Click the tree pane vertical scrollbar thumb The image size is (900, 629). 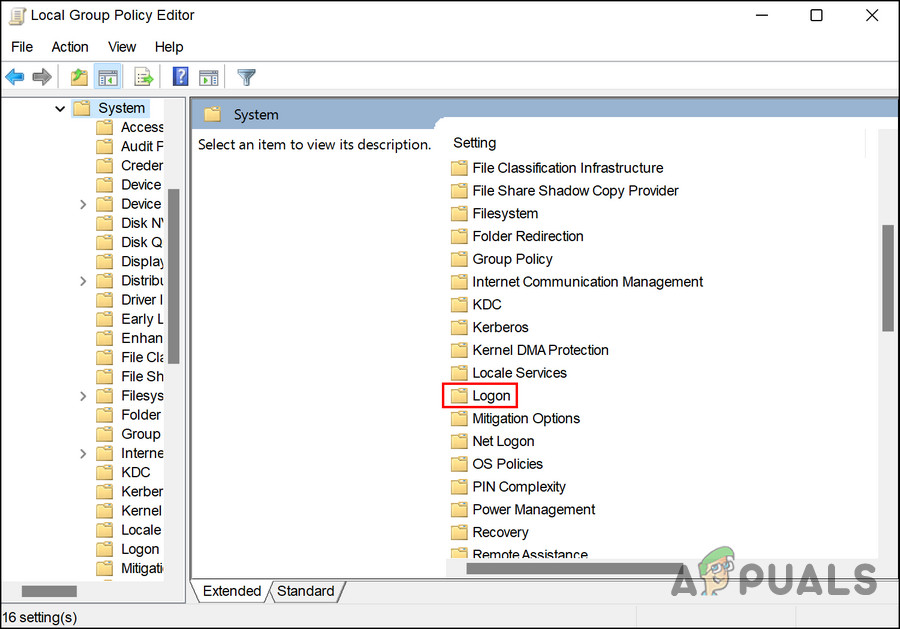(173, 276)
